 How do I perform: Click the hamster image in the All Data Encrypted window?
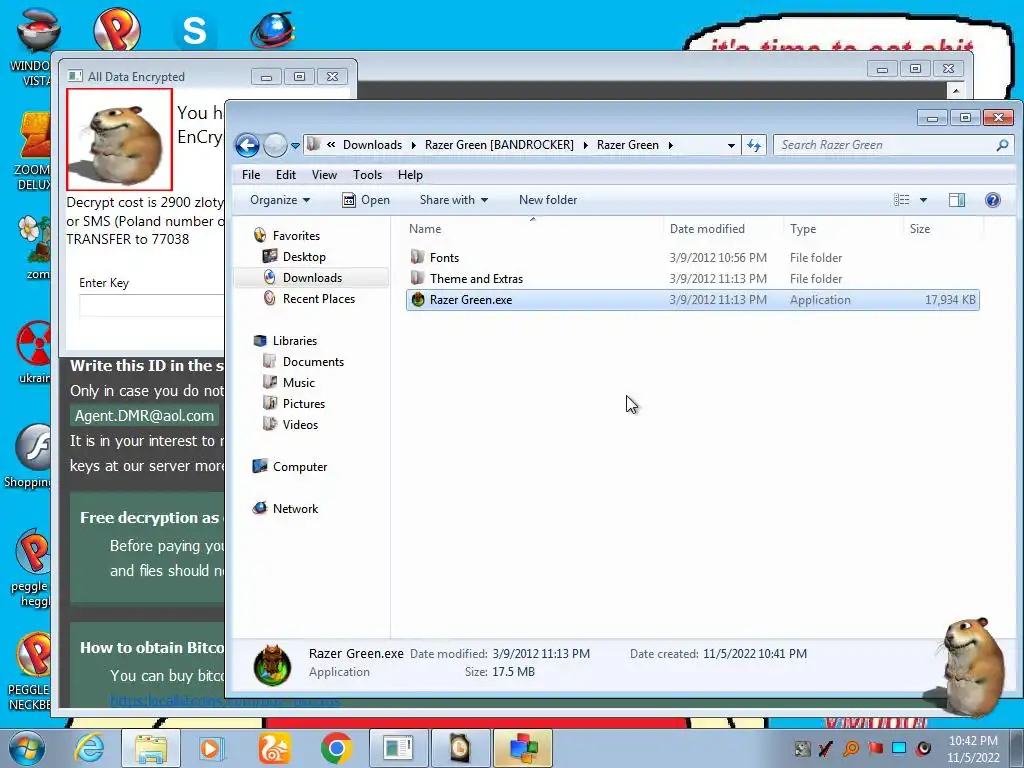click(x=120, y=139)
